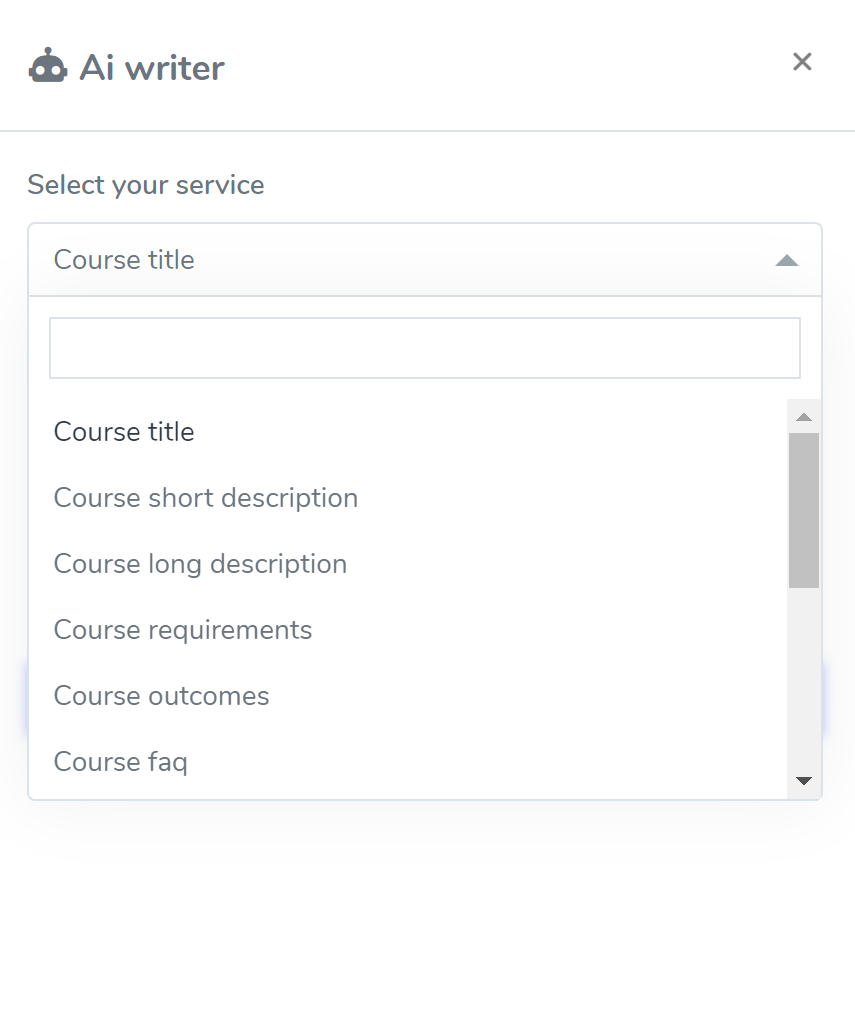Screen dimensions: 855x1011
Task: Click the 'Select your service' label
Action: point(146,185)
